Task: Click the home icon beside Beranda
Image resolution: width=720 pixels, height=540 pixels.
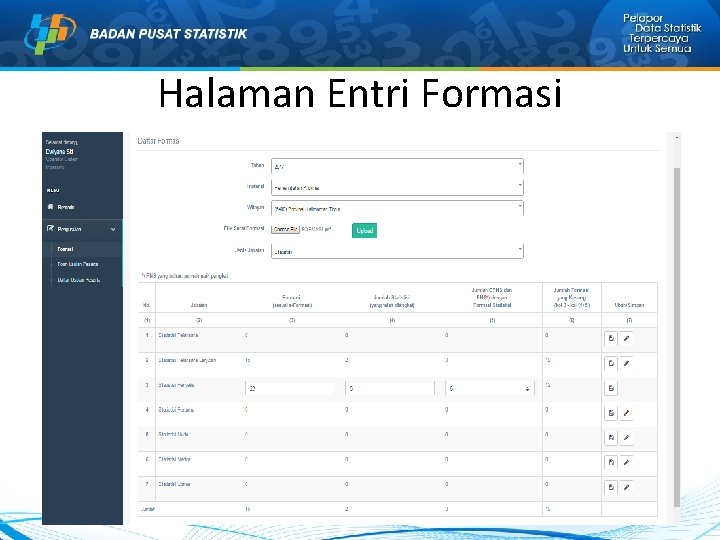Action: (x=51, y=207)
